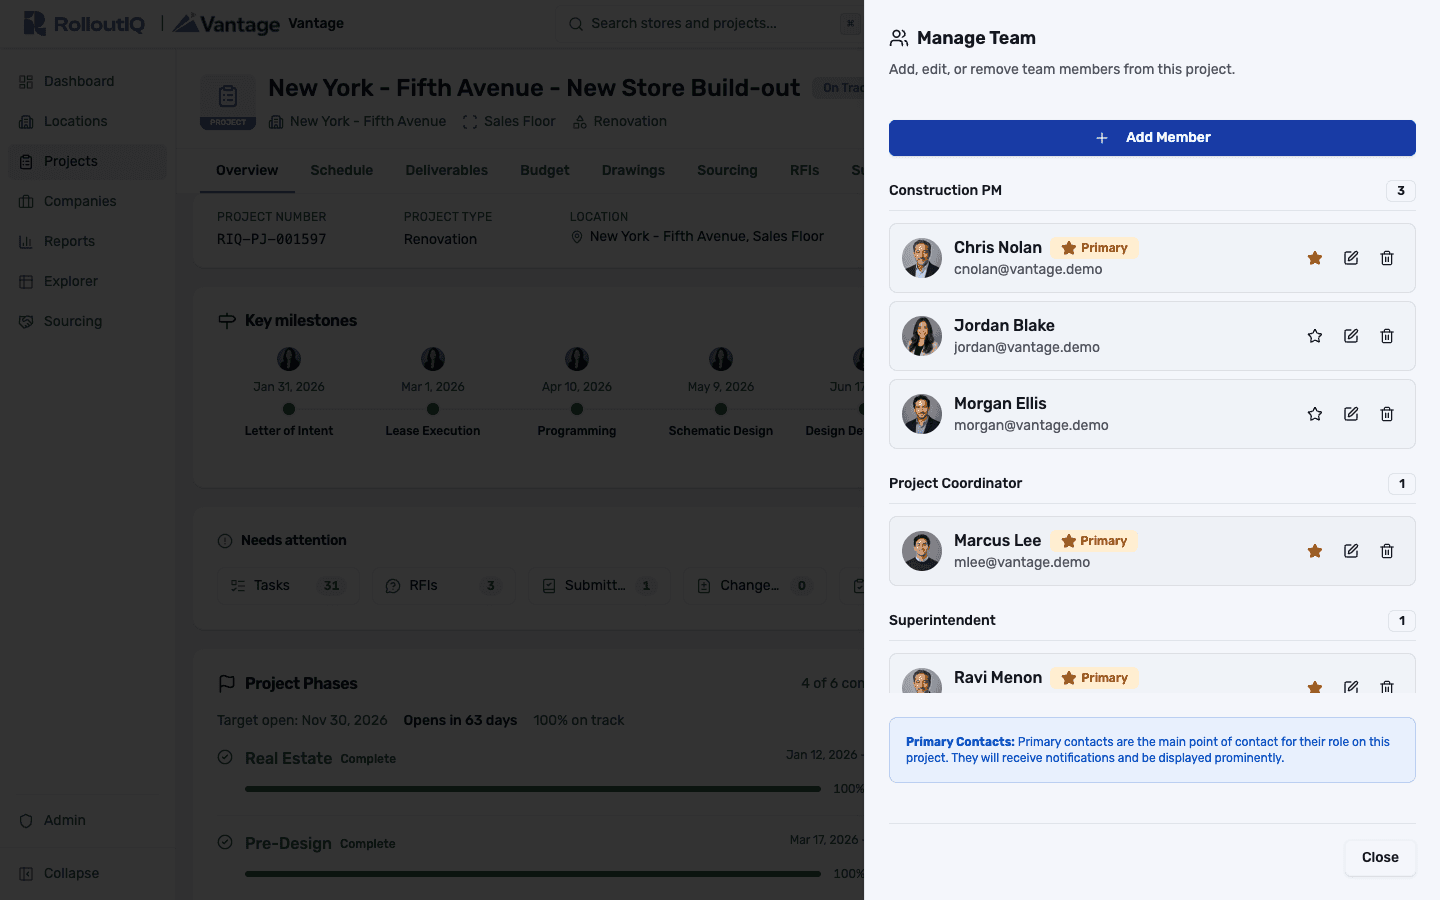Open Reports in the sidebar
Screen dimensions: 1440x900
[x=87, y=242]
